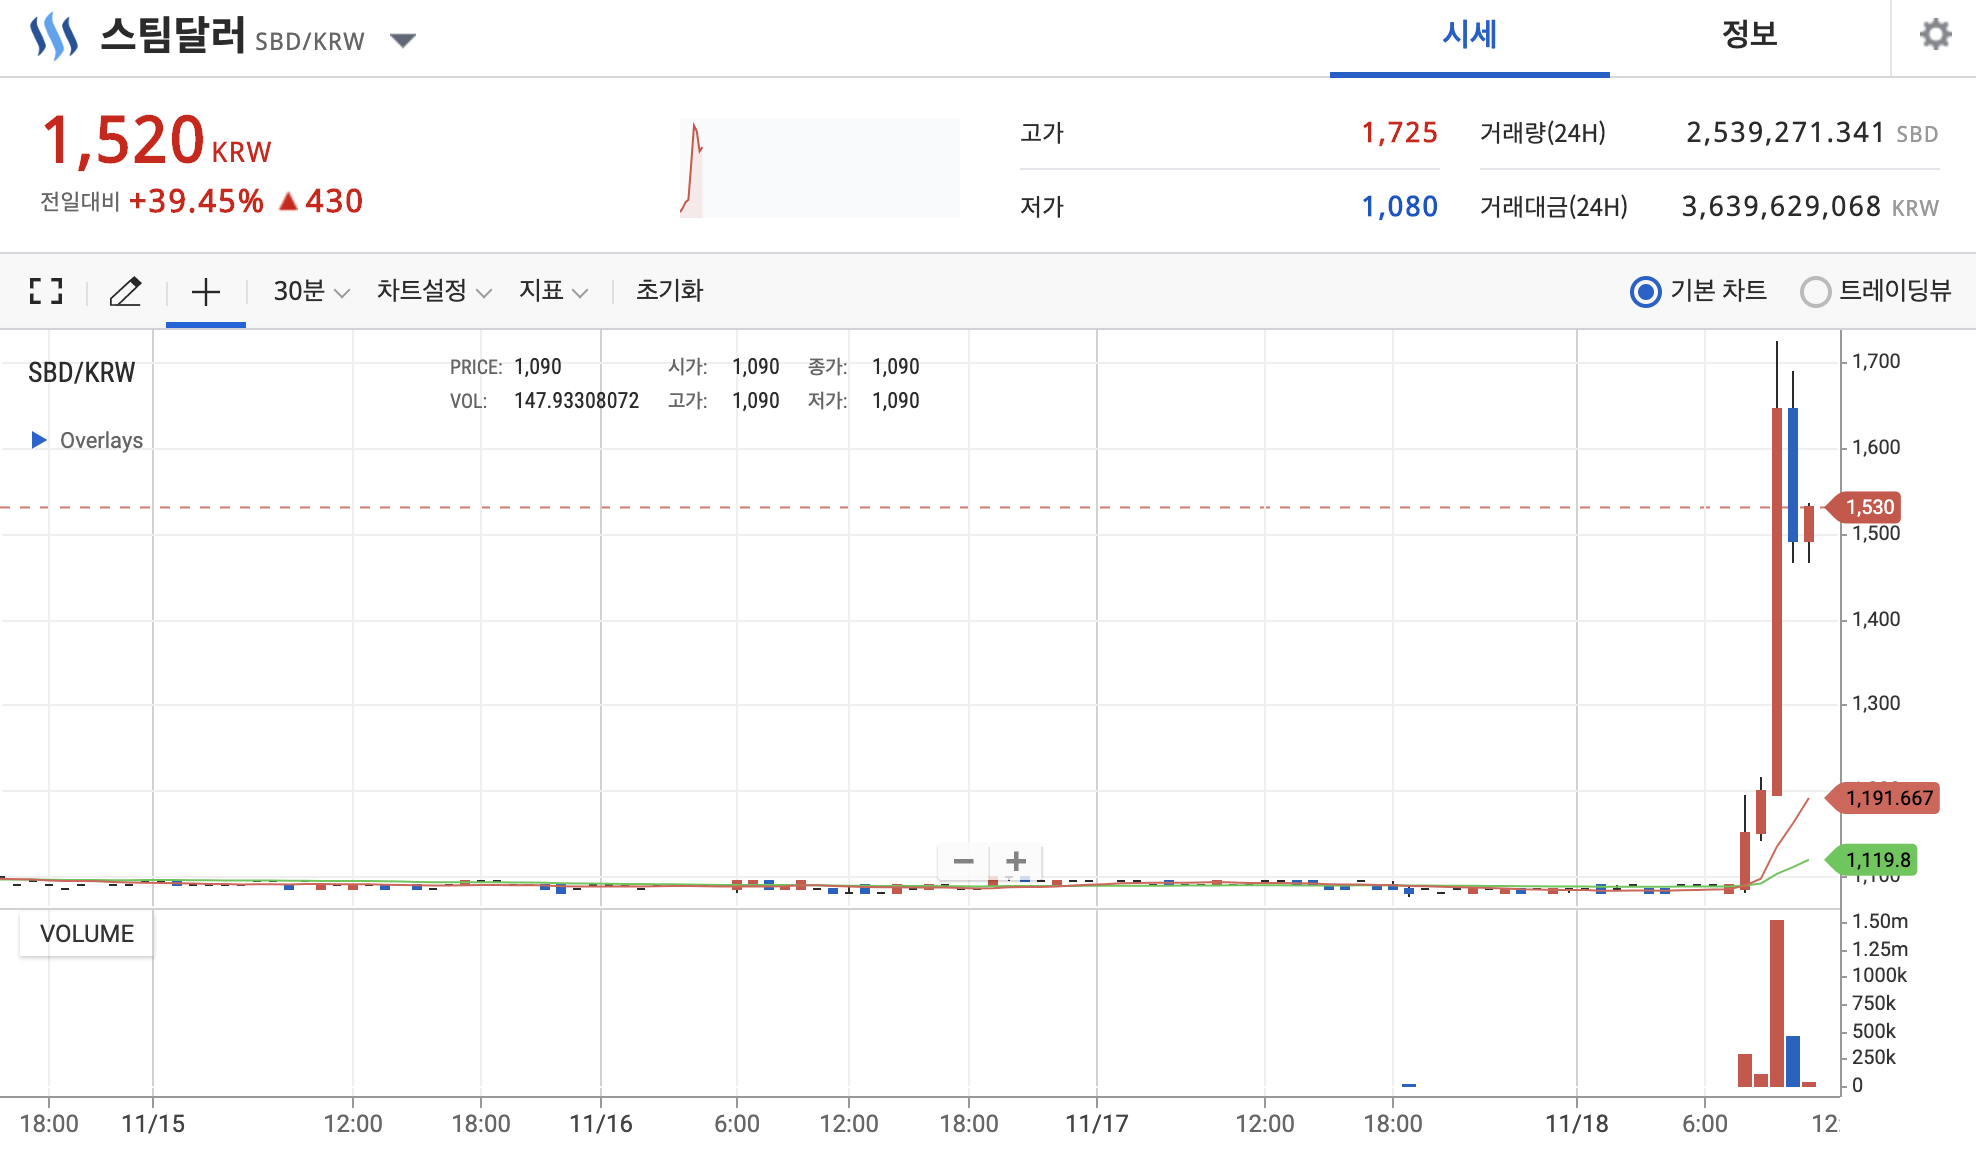Open the 지표 indicators dropdown
The height and width of the screenshot is (1154, 1976).
(552, 291)
